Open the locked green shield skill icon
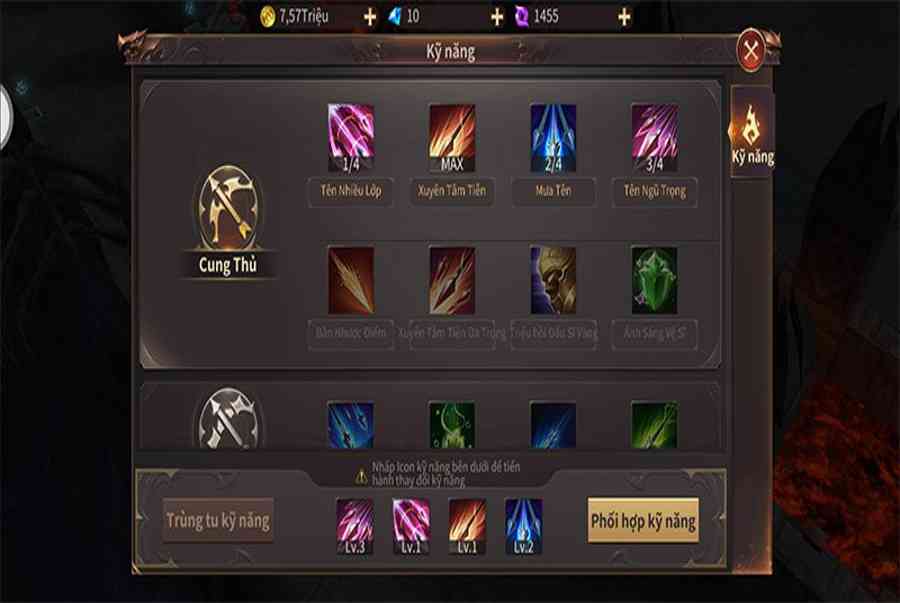 654,281
